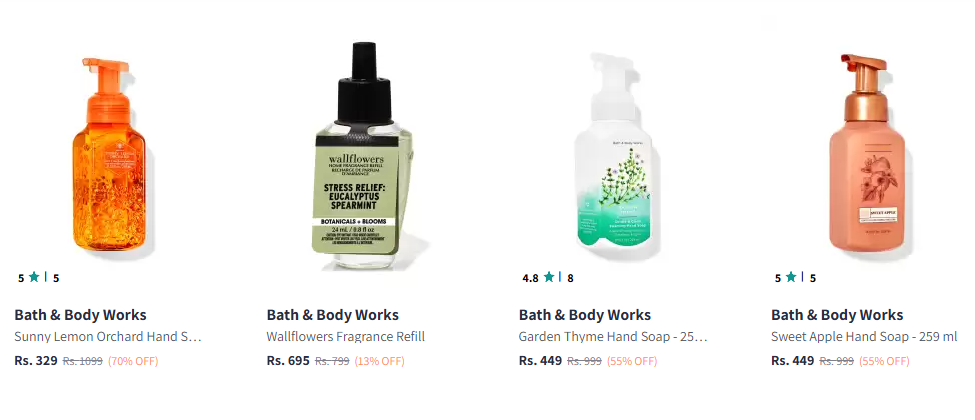Open the Sweet Apple Hand Soap 259 ml title
The image size is (975, 420).
tap(864, 337)
